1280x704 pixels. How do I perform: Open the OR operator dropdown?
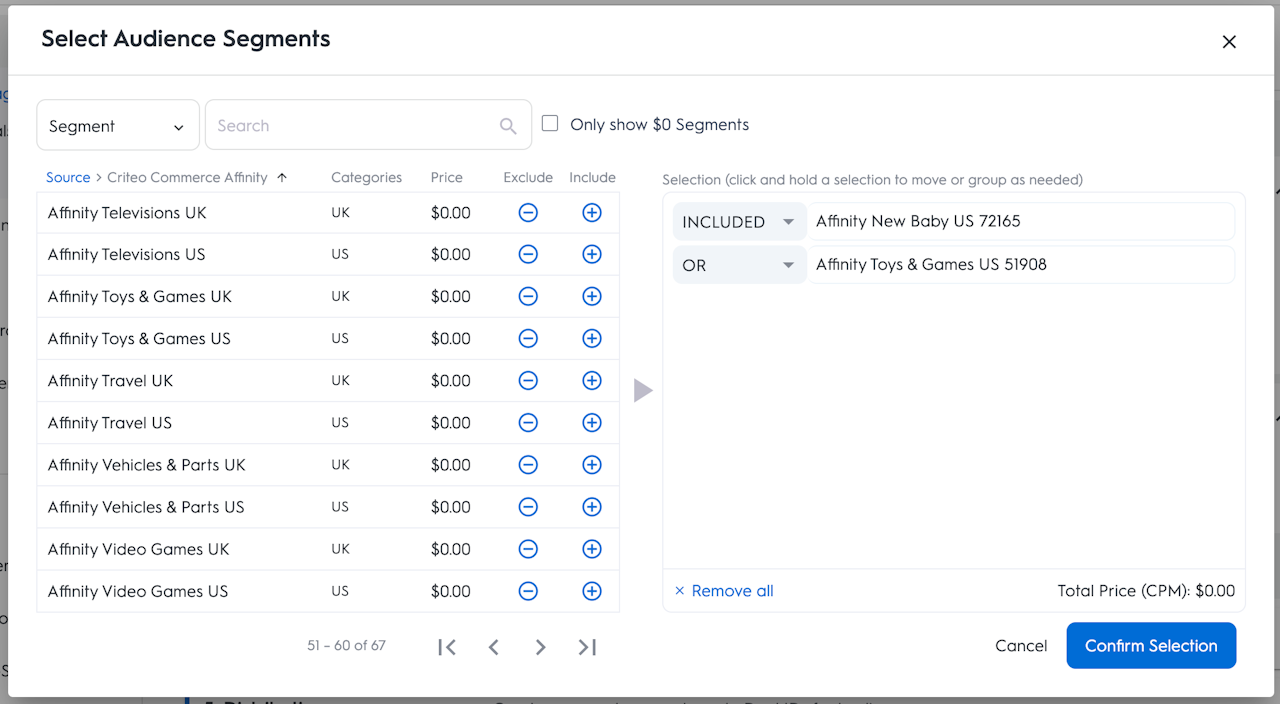coord(739,265)
